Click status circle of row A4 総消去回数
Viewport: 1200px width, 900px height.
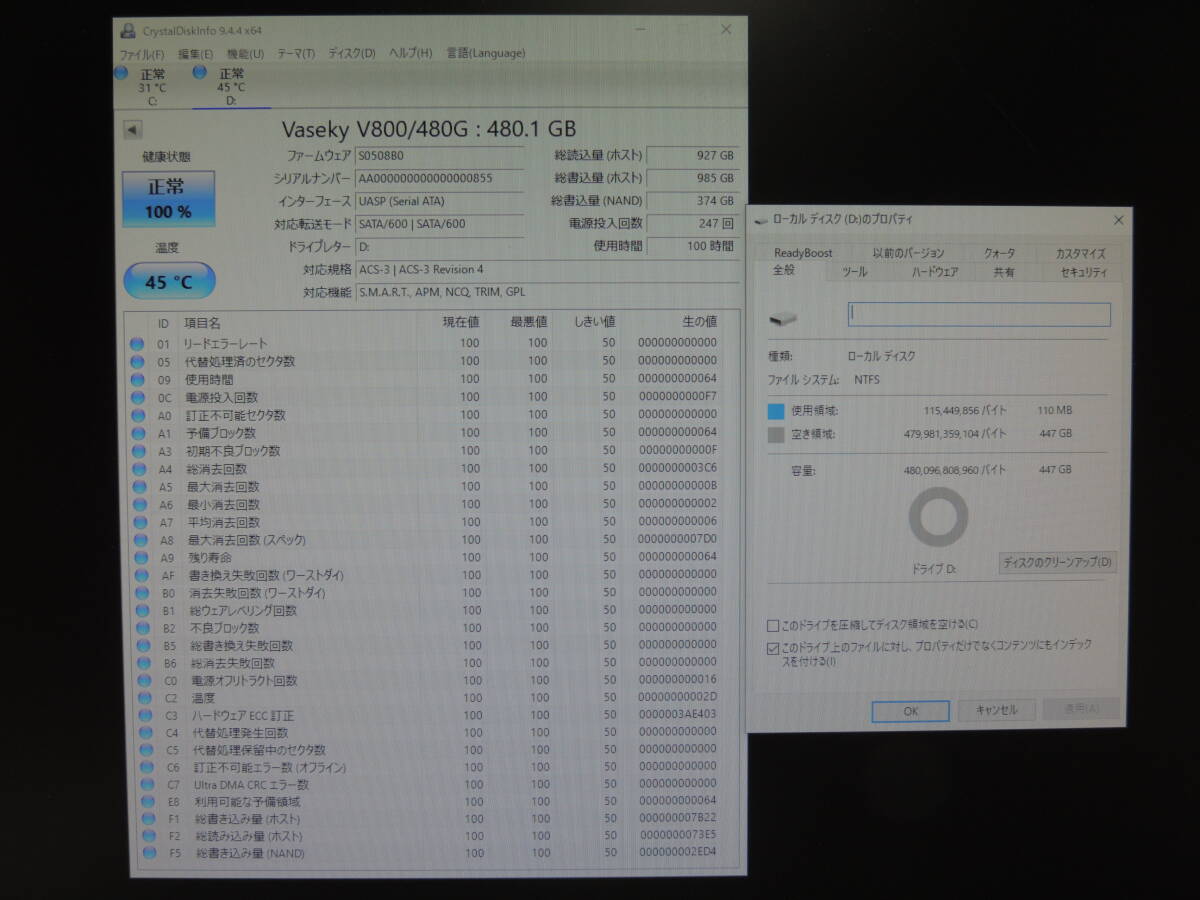click(x=138, y=469)
